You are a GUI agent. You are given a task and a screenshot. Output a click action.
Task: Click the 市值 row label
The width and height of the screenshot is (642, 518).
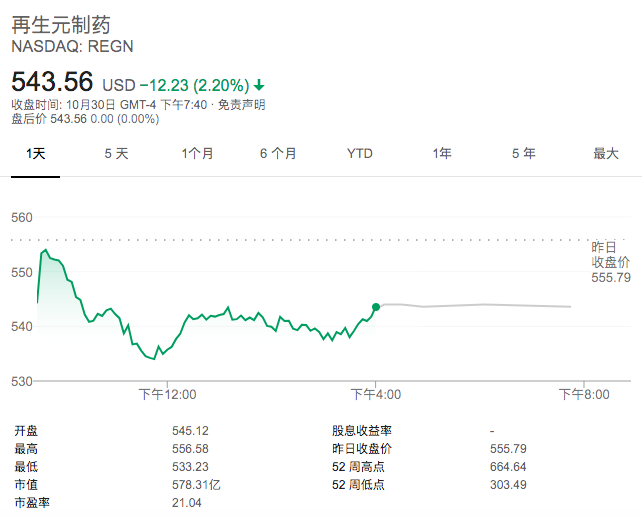[26, 485]
